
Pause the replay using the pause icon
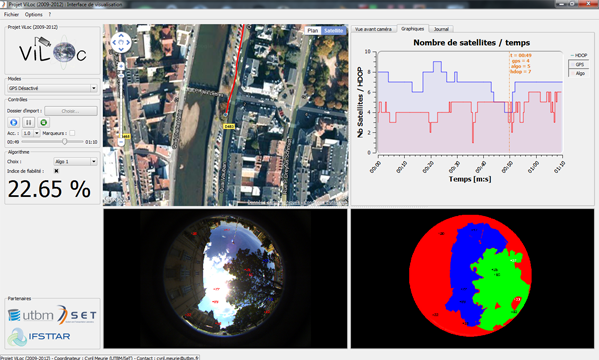tap(28, 123)
